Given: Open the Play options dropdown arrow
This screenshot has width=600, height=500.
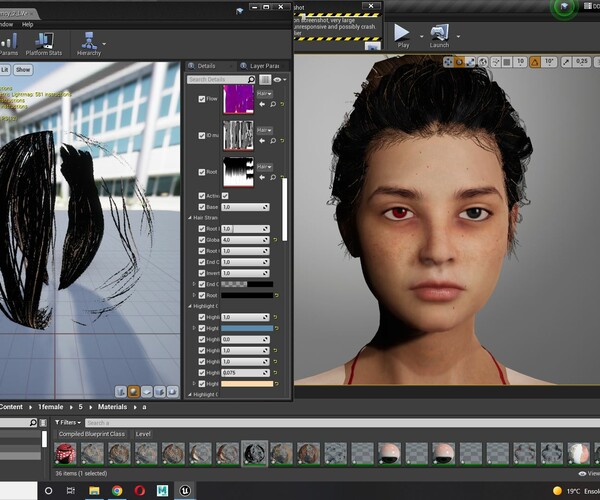Looking at the screenshot, I should coord(421,37).
